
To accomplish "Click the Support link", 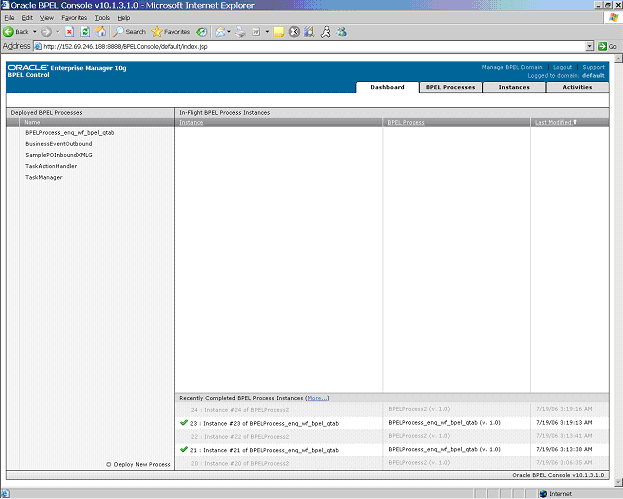I will (x=593, y=67).
